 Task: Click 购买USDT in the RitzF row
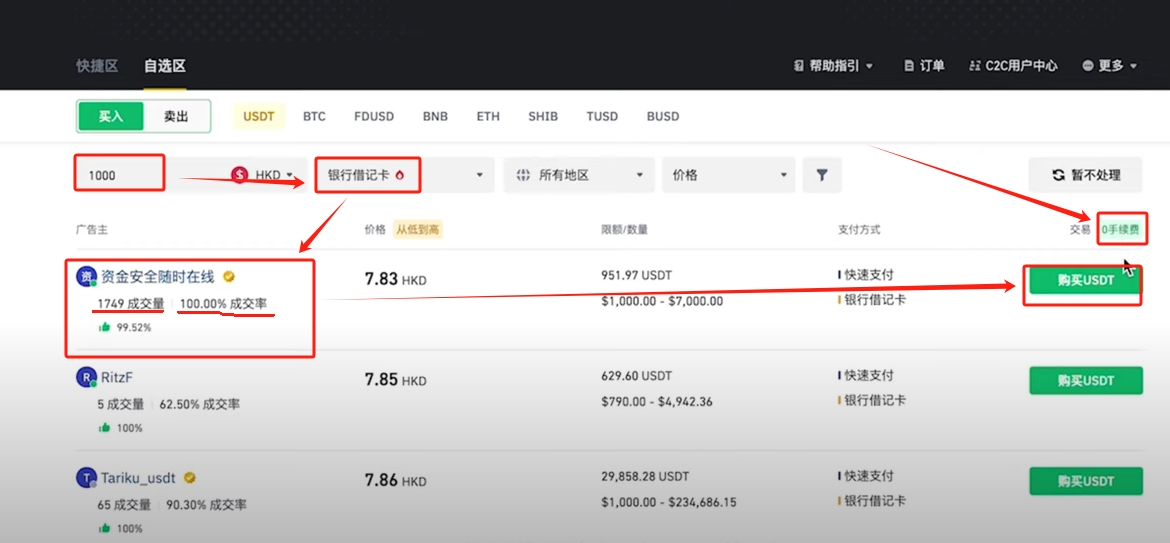tap(1086, 380)
